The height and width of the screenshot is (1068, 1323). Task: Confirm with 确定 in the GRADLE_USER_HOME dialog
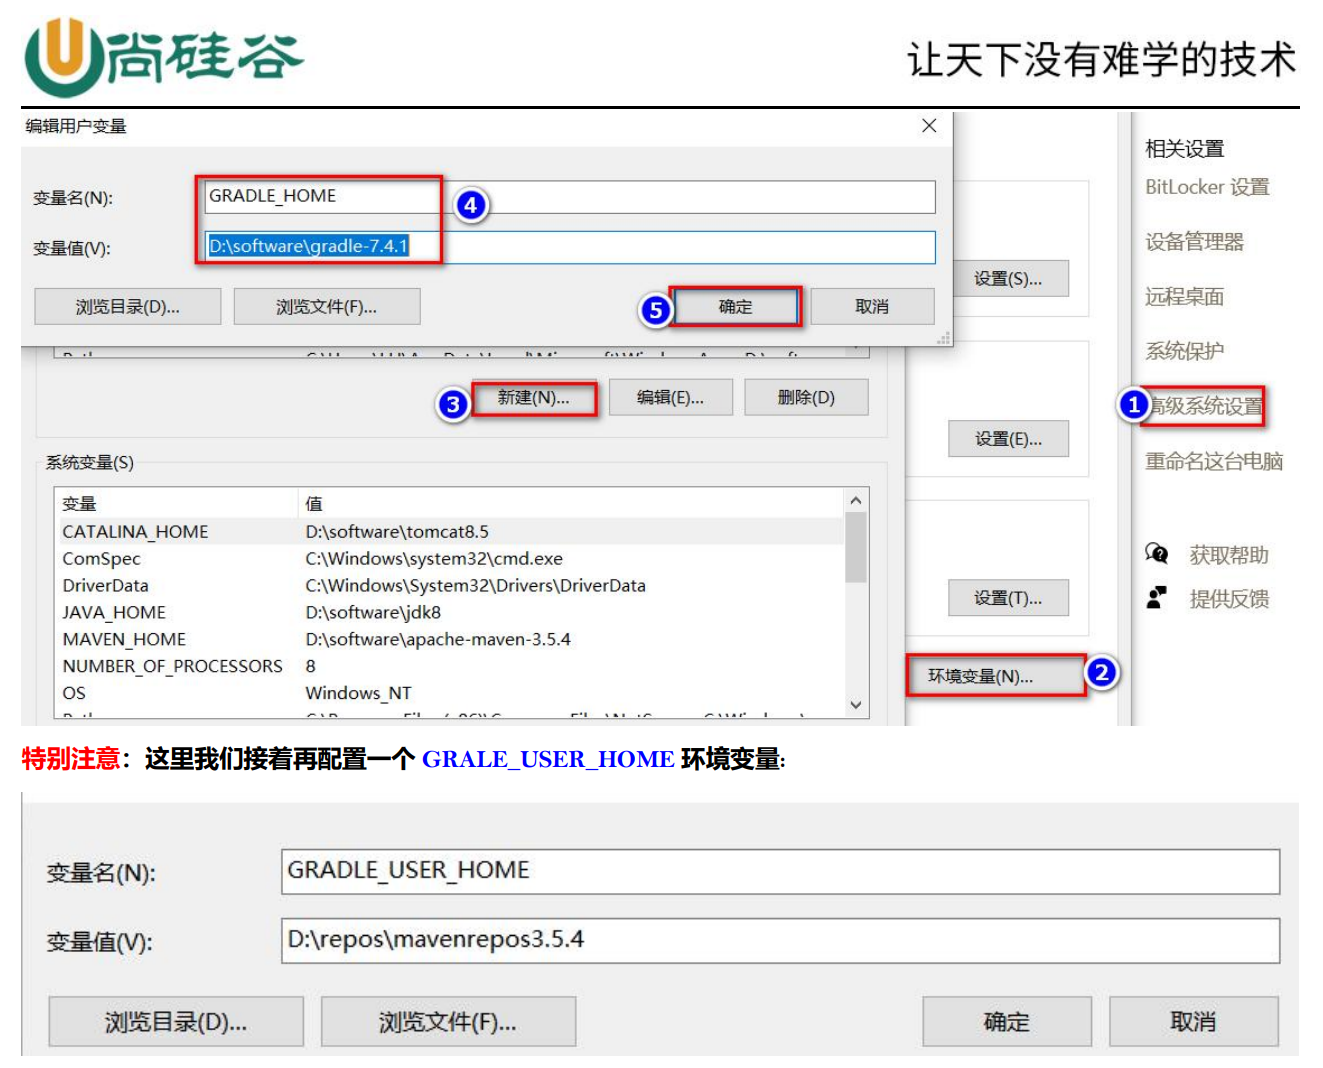click(1007, 1021)
